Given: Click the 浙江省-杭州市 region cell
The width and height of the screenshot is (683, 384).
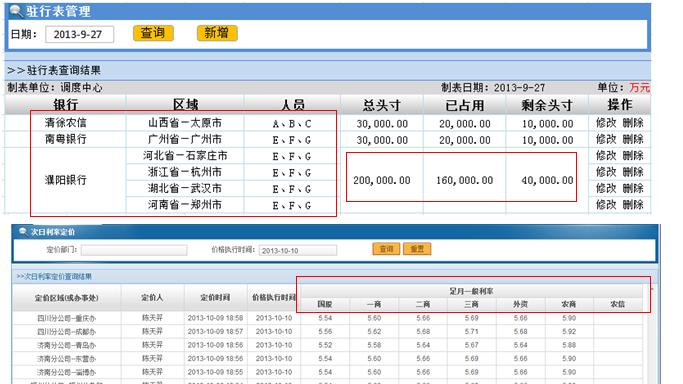Looking at the screenshot, I should (185, 172).
